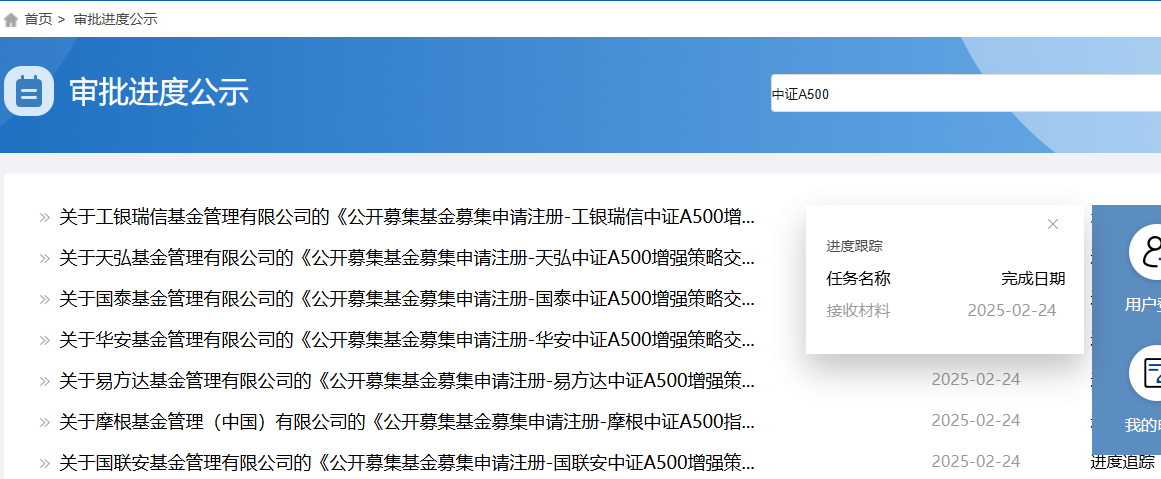
Task: Click the arrow bullet before 华安基金 row
Action: (x=44, y=341)
